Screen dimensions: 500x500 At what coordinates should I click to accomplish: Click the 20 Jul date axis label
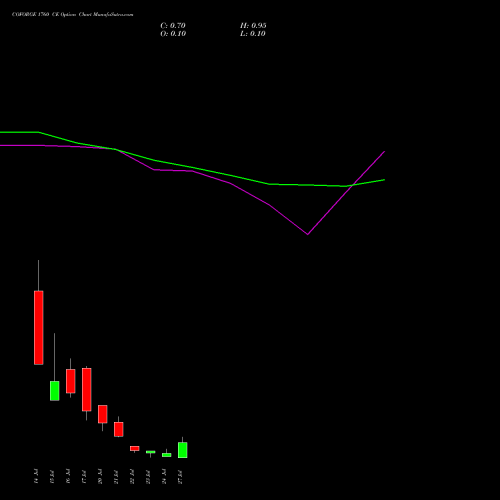click(100, 476)
